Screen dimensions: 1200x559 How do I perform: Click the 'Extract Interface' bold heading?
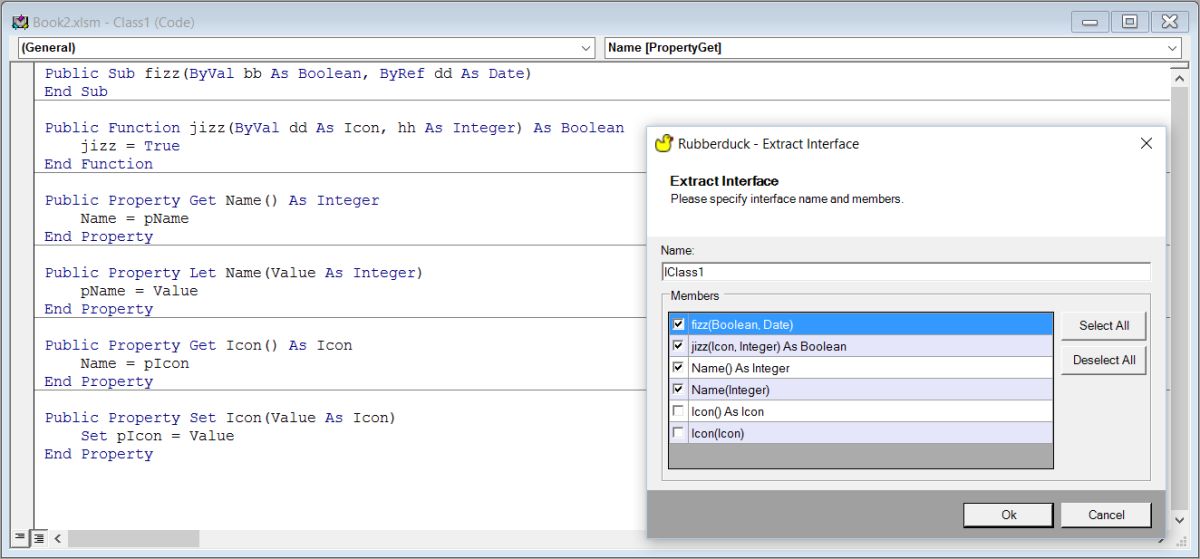(x=724, y=181)
